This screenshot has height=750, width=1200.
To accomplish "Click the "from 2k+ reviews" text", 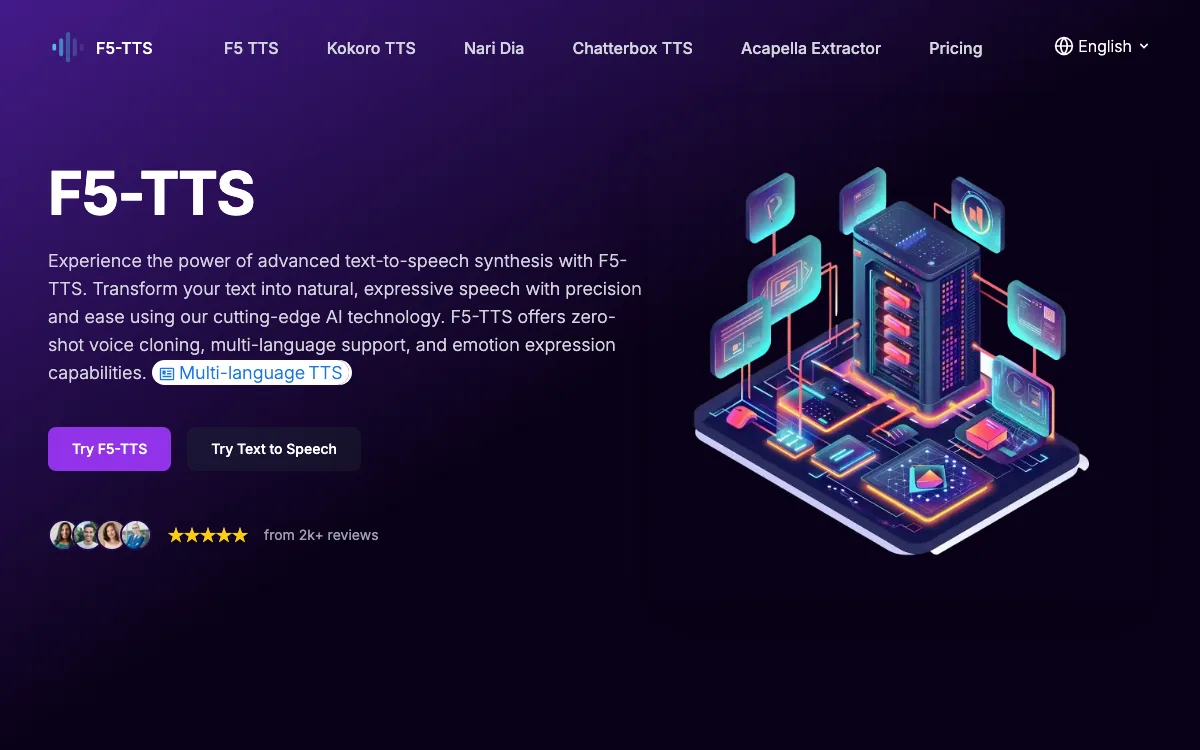I will coord(321,535).
